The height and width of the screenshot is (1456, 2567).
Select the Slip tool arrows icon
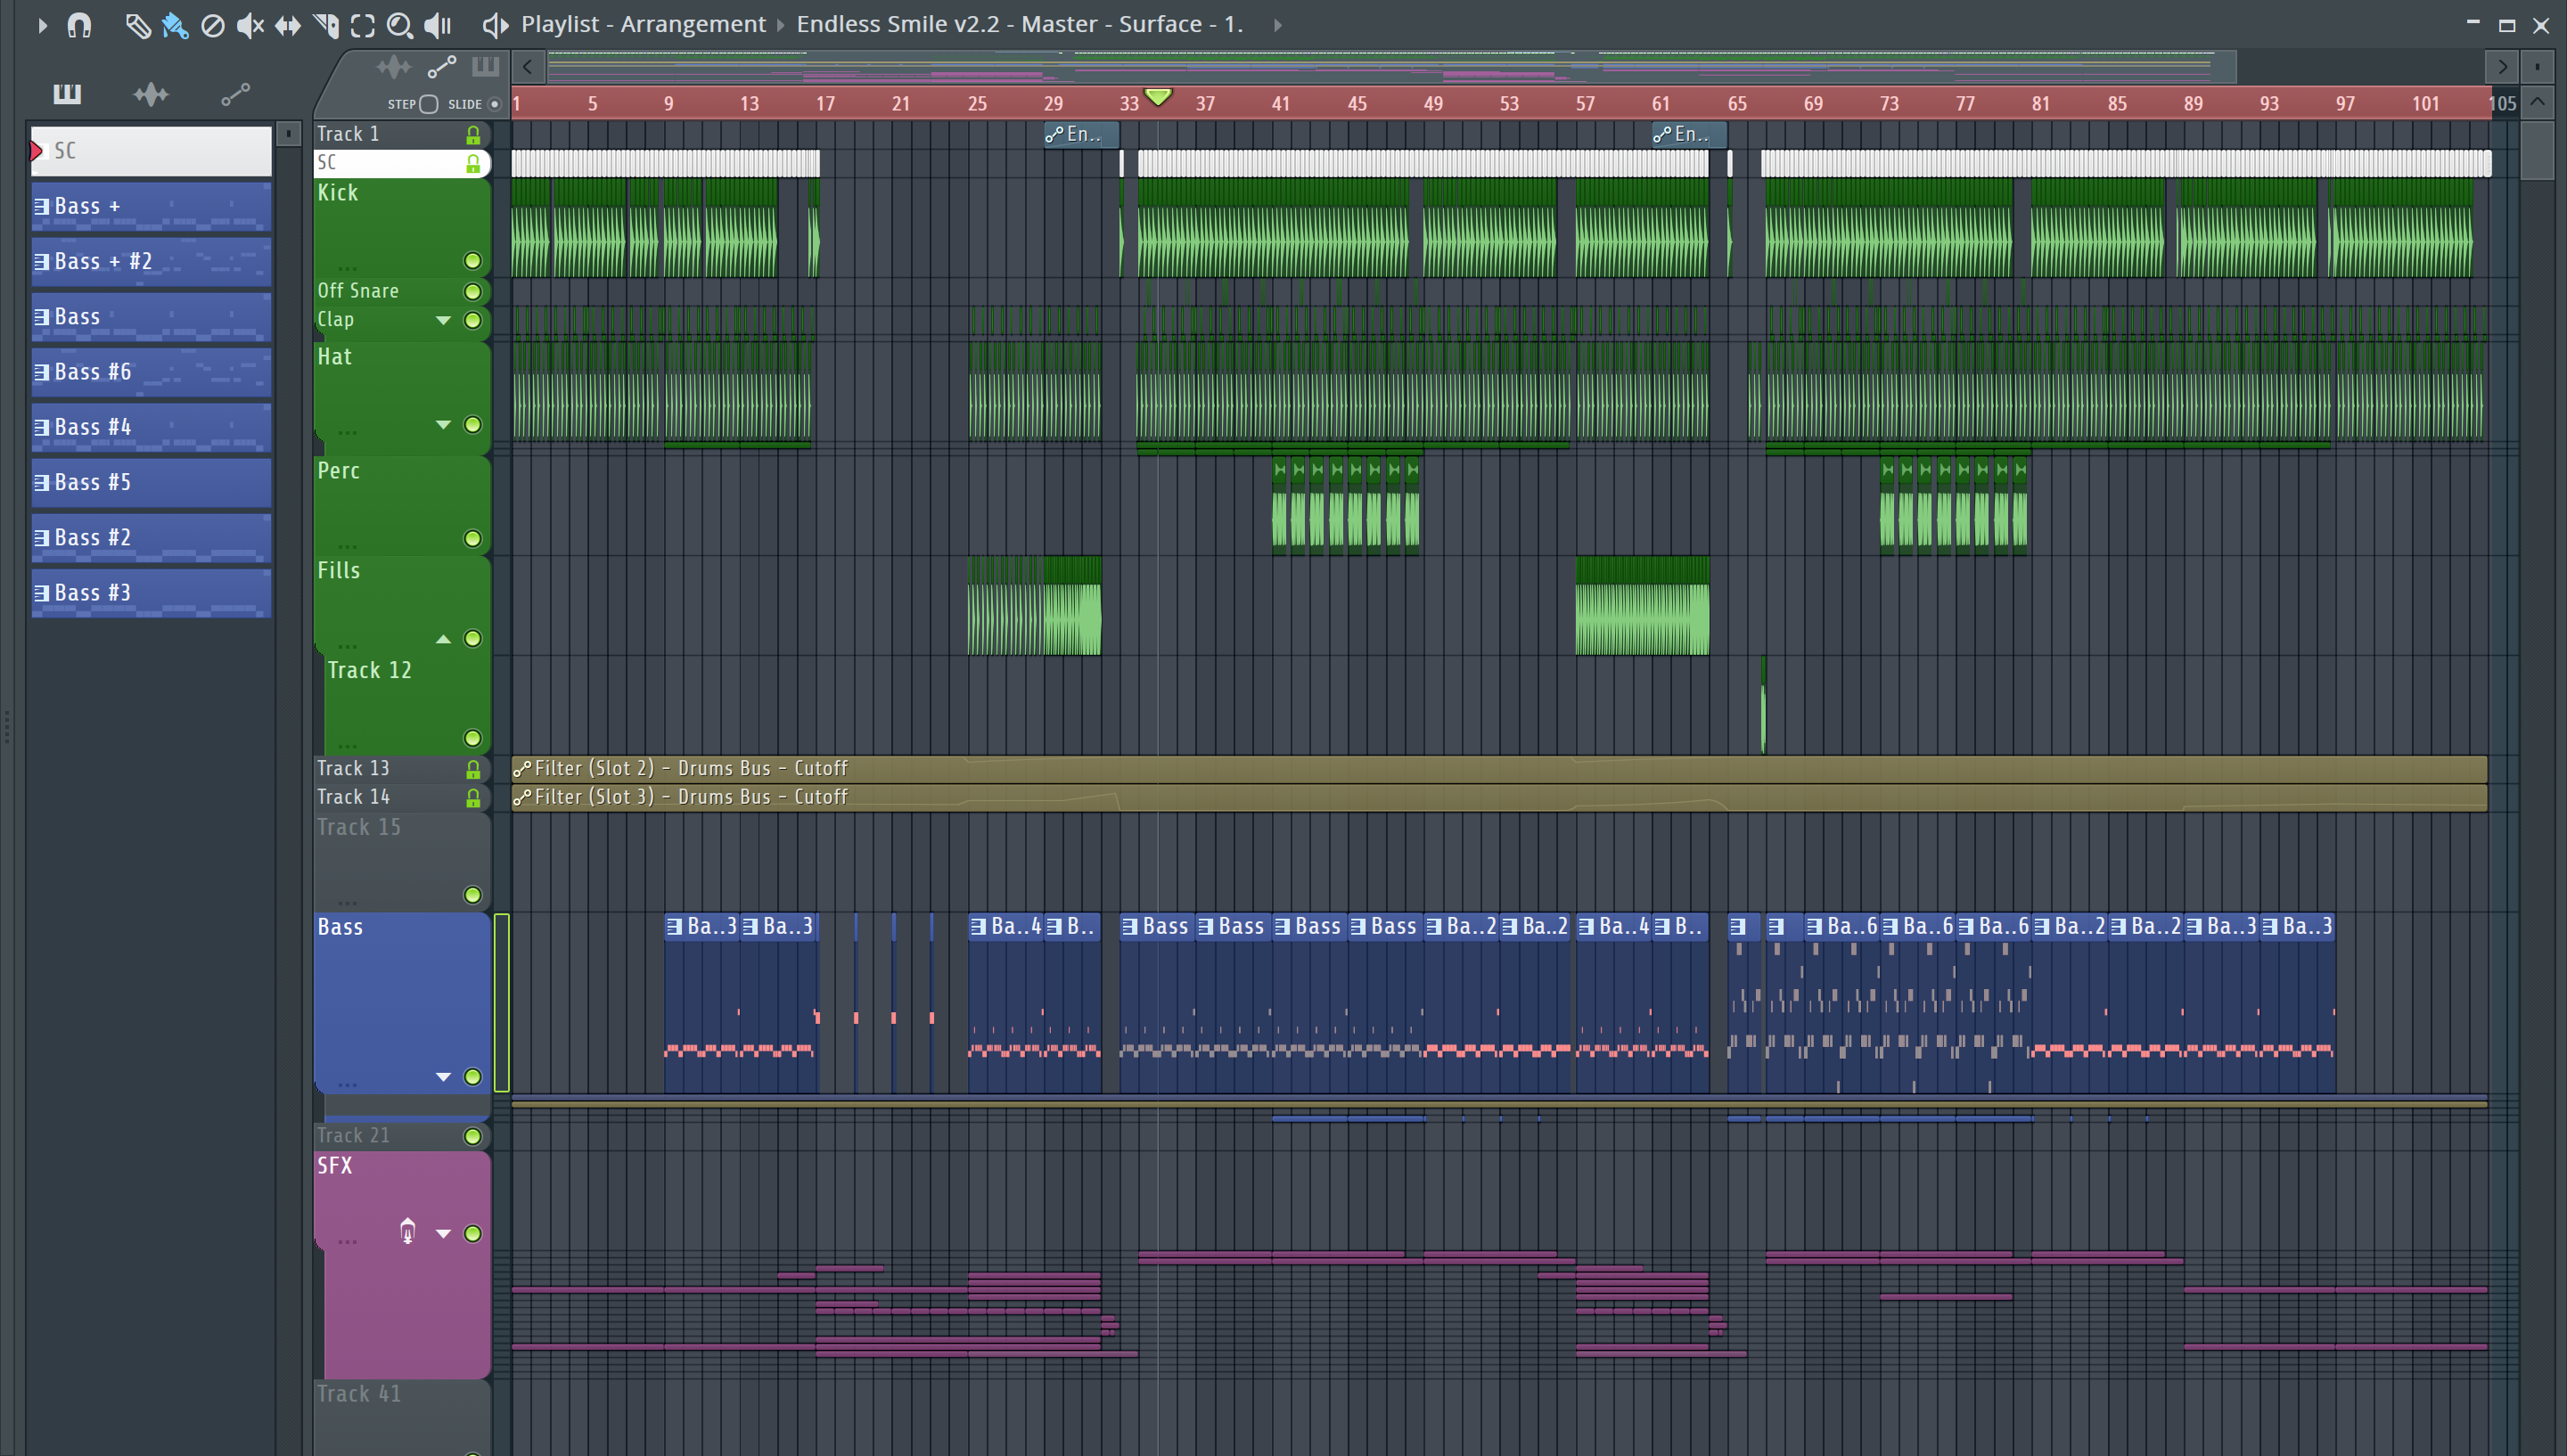pos(288,24)
